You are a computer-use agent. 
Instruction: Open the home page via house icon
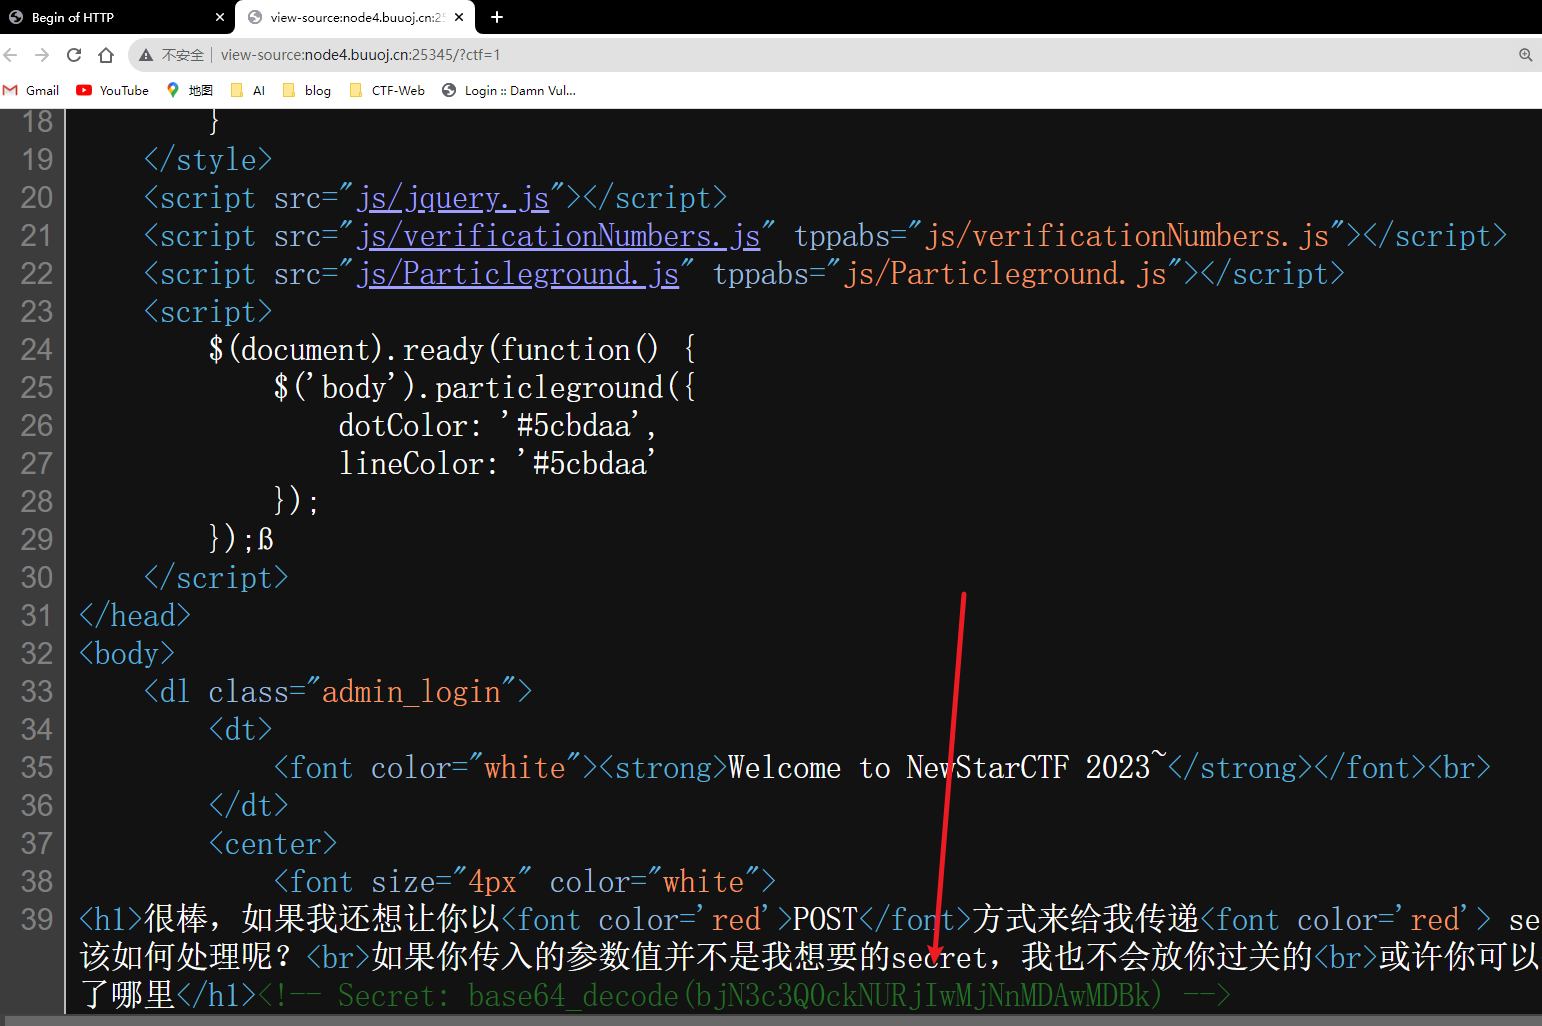tap(106, 55)
